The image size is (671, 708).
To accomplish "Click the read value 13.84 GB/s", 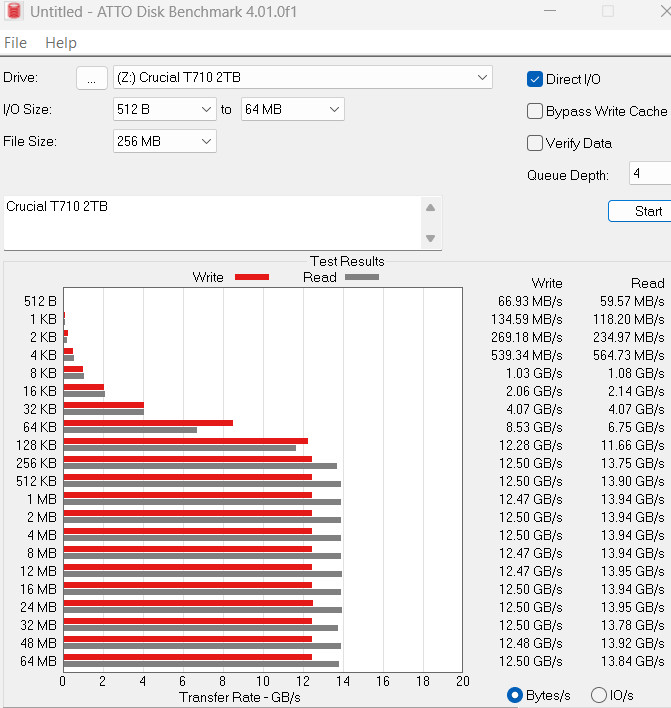I will coord(633,661).
